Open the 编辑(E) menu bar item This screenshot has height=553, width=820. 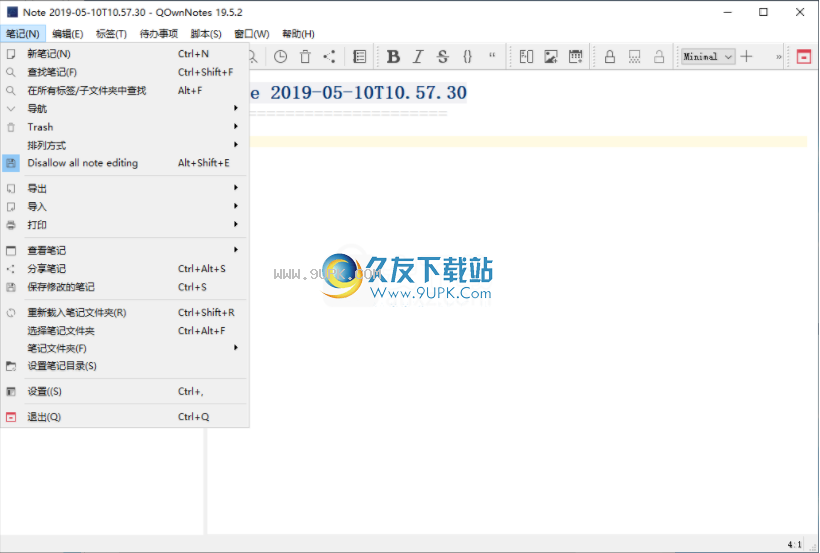tap(67, 34)
